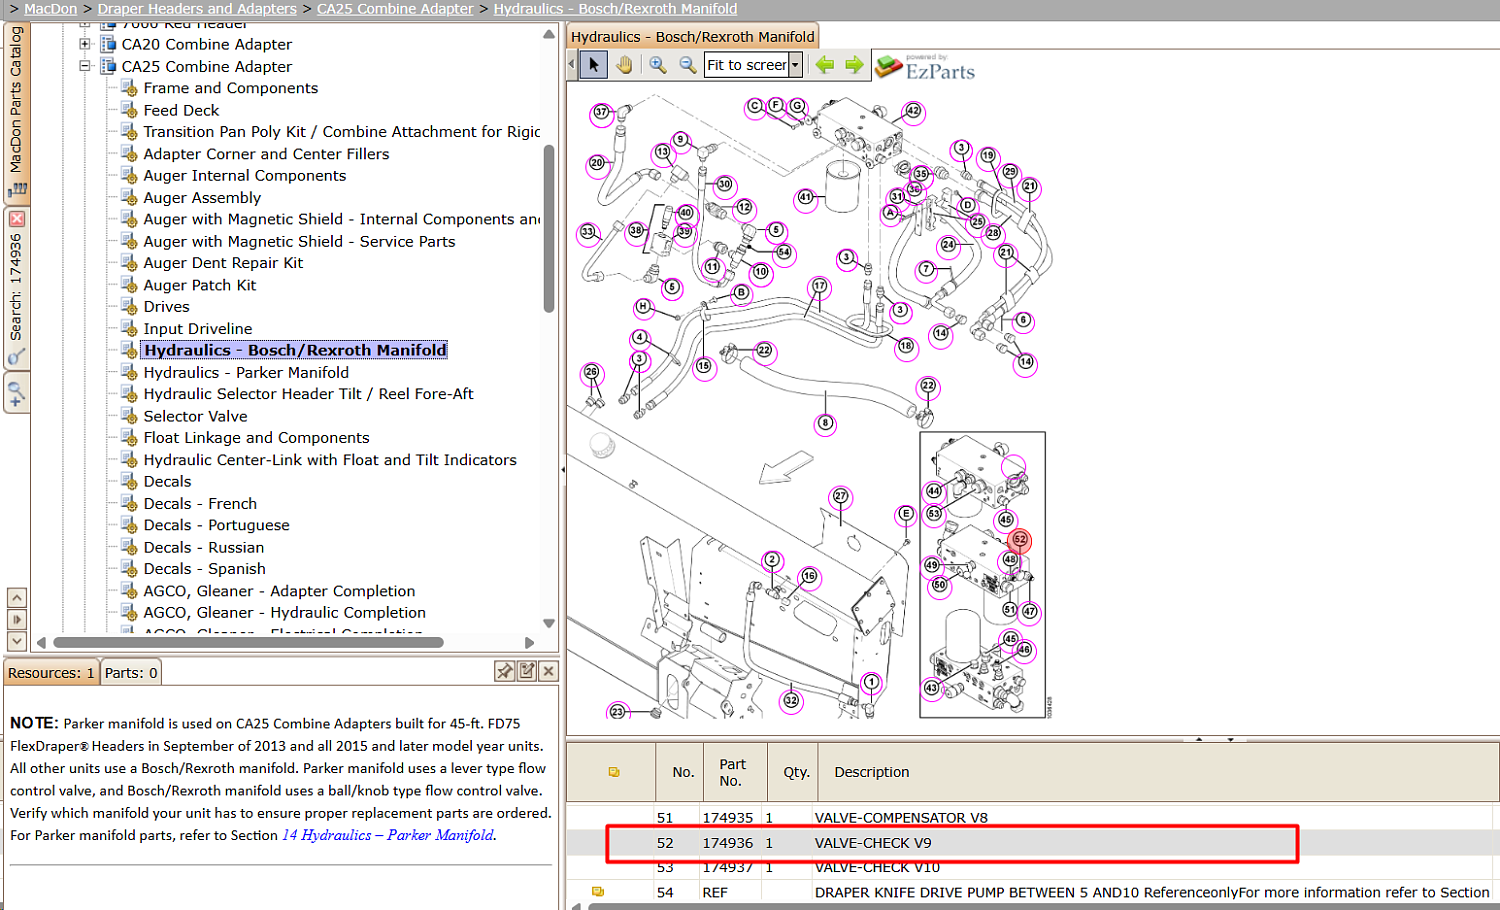The height and width of the screenshot is (910, 1500).
Task: Open Hydraulics - Bosch/Rexroth Manifold breadcrumb
Action: tap(615, 9)
